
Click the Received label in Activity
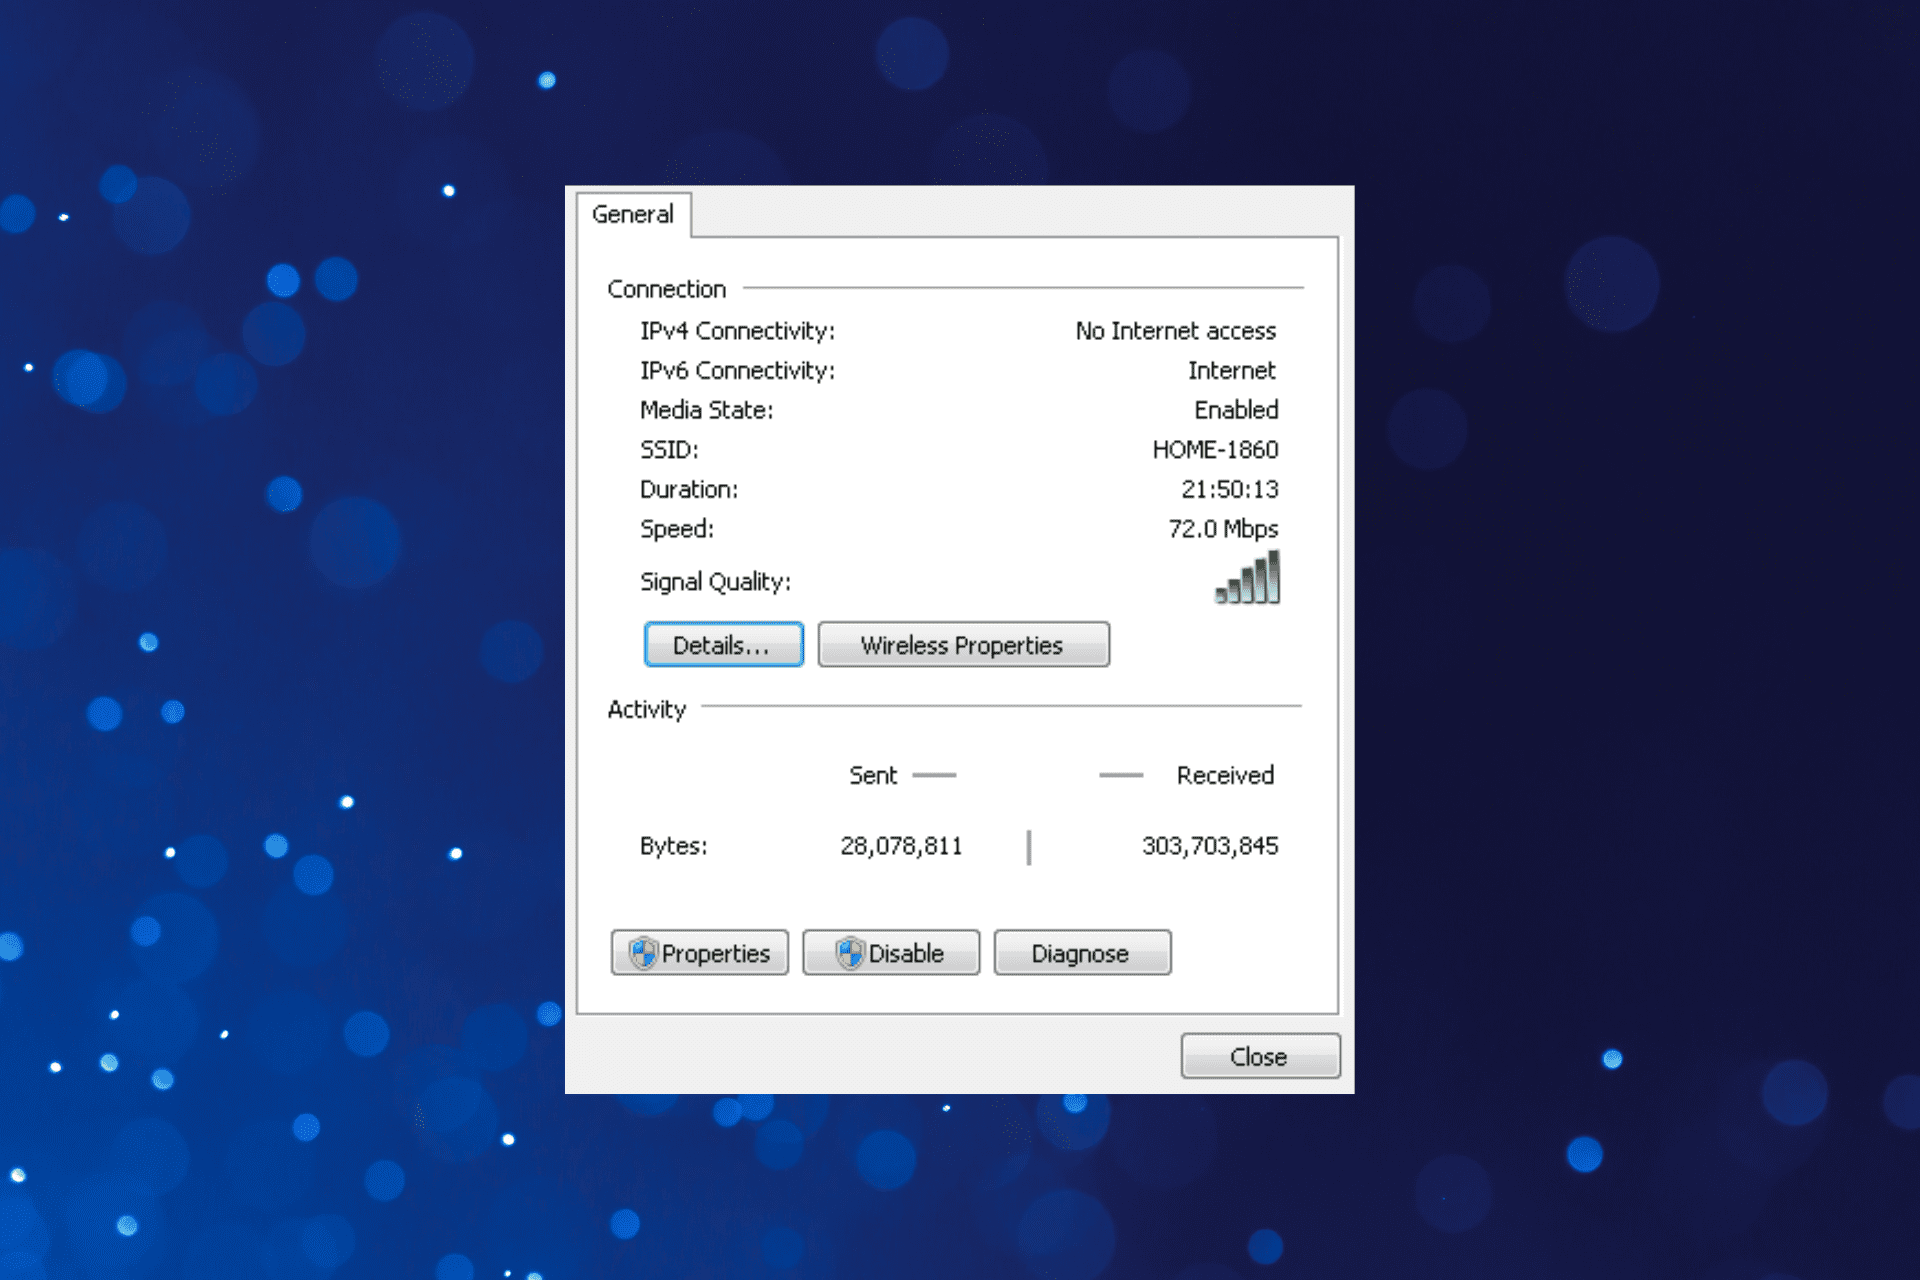pyautogui.click(x=1225, y=775)
